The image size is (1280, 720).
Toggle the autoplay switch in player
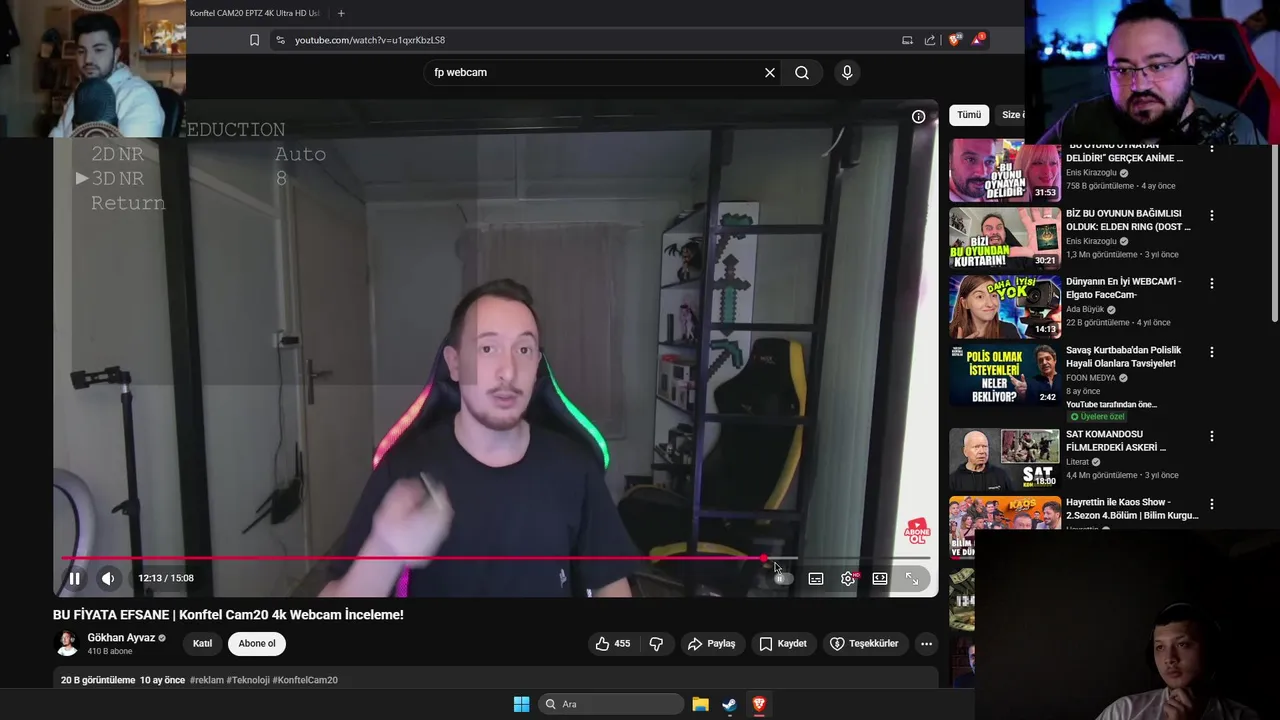[783, 578]
